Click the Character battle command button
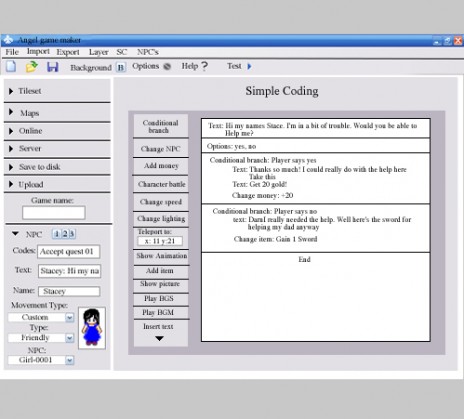Image resolution: width=464 pixels, height=419 pixels. pyautogui.click(x=161, y=184)
